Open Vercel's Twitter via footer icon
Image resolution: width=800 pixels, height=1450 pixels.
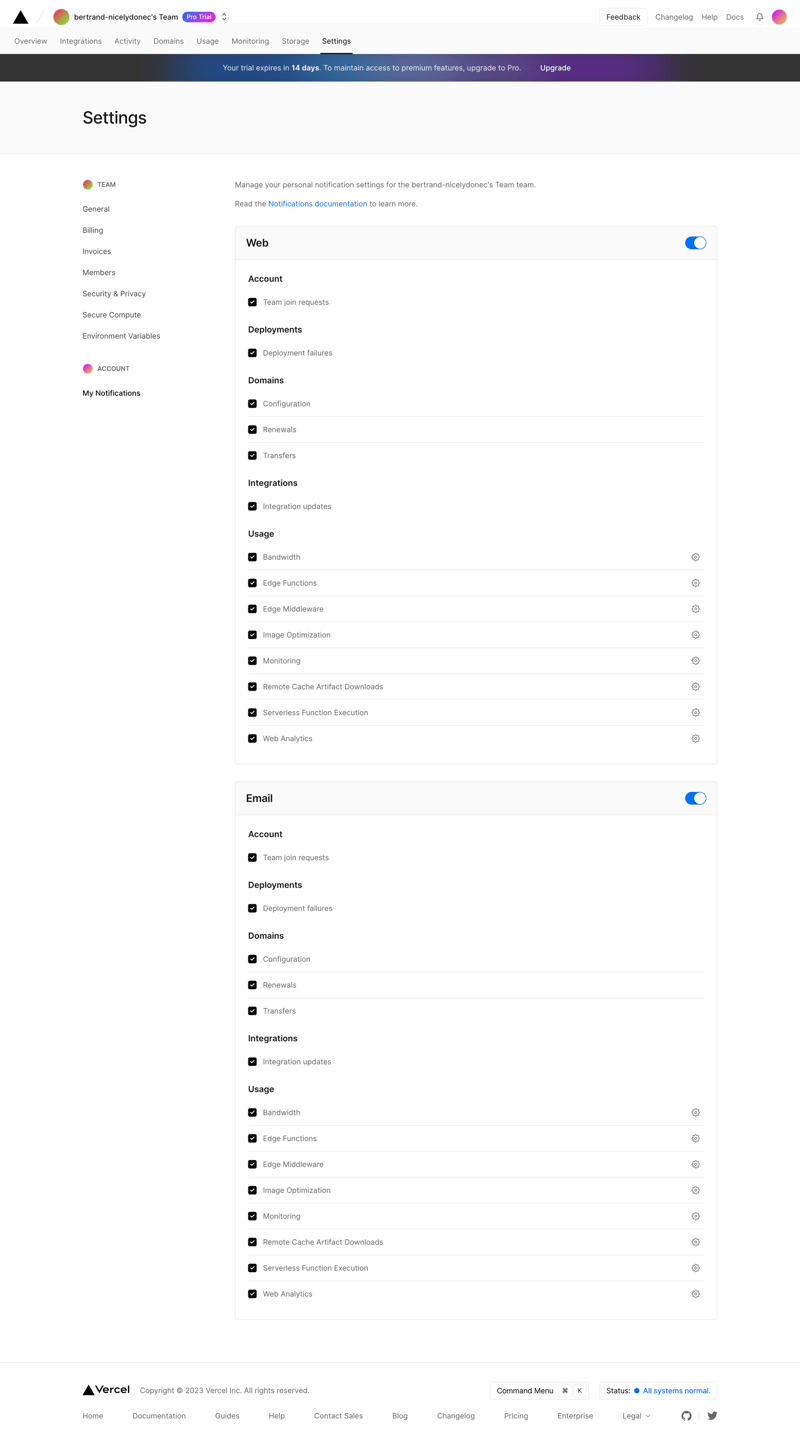point(711,1415)
